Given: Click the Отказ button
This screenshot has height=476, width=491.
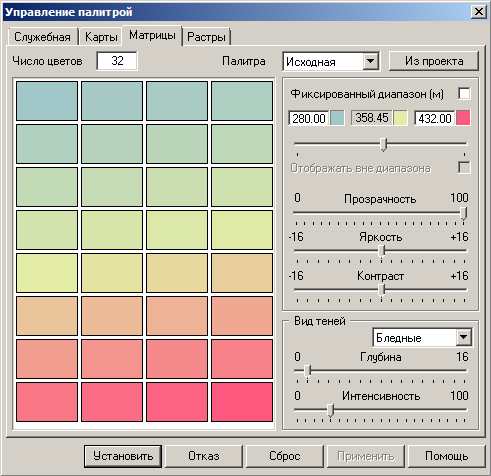Looking at the screenshot, I should 204,456.
